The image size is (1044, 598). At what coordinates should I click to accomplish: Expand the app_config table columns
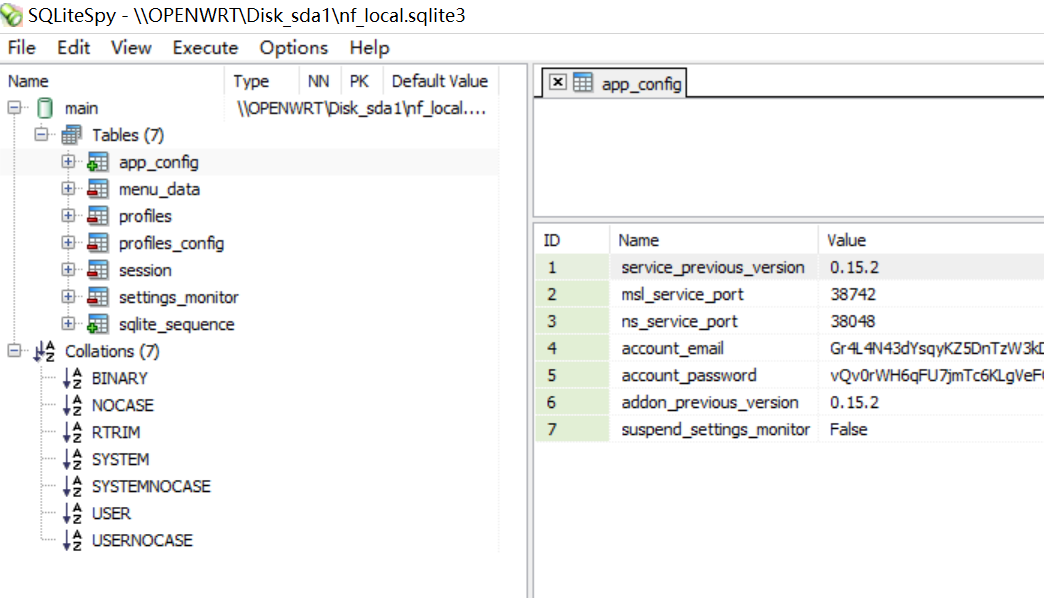click(68, 162)
